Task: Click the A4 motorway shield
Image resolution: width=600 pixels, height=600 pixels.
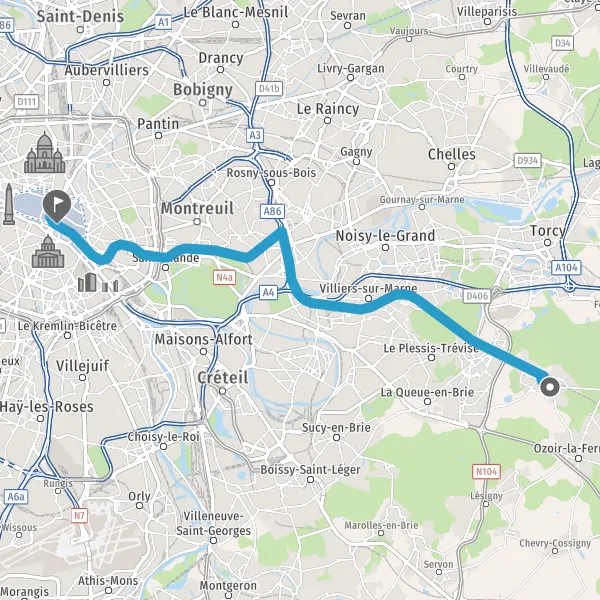Action: coord(268,293)
